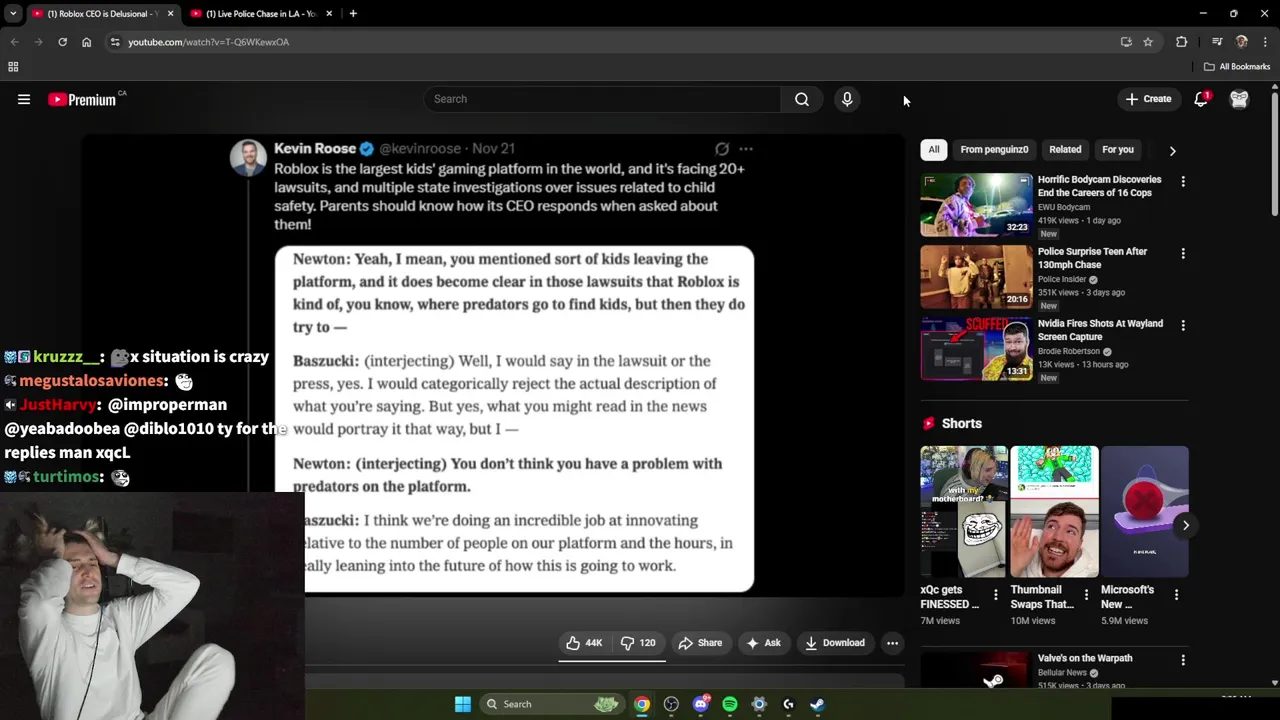Image resolution: width=1280 pixels, height=720 pixels.
Task: Dislike the video showing 120
Action: tap(638, 643)
